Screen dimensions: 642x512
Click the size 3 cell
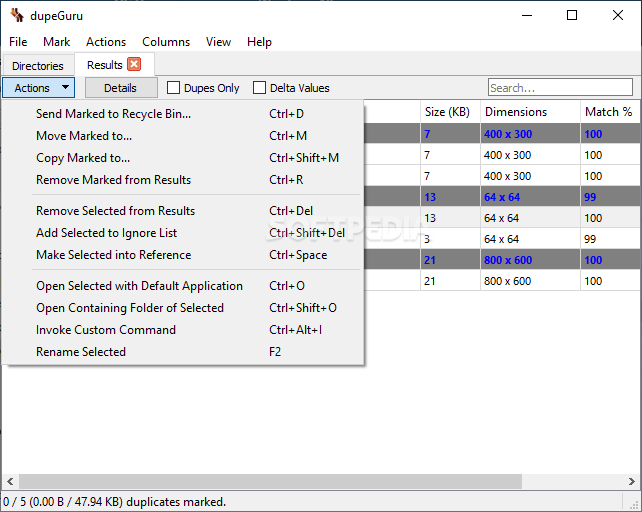pos(450,239)
